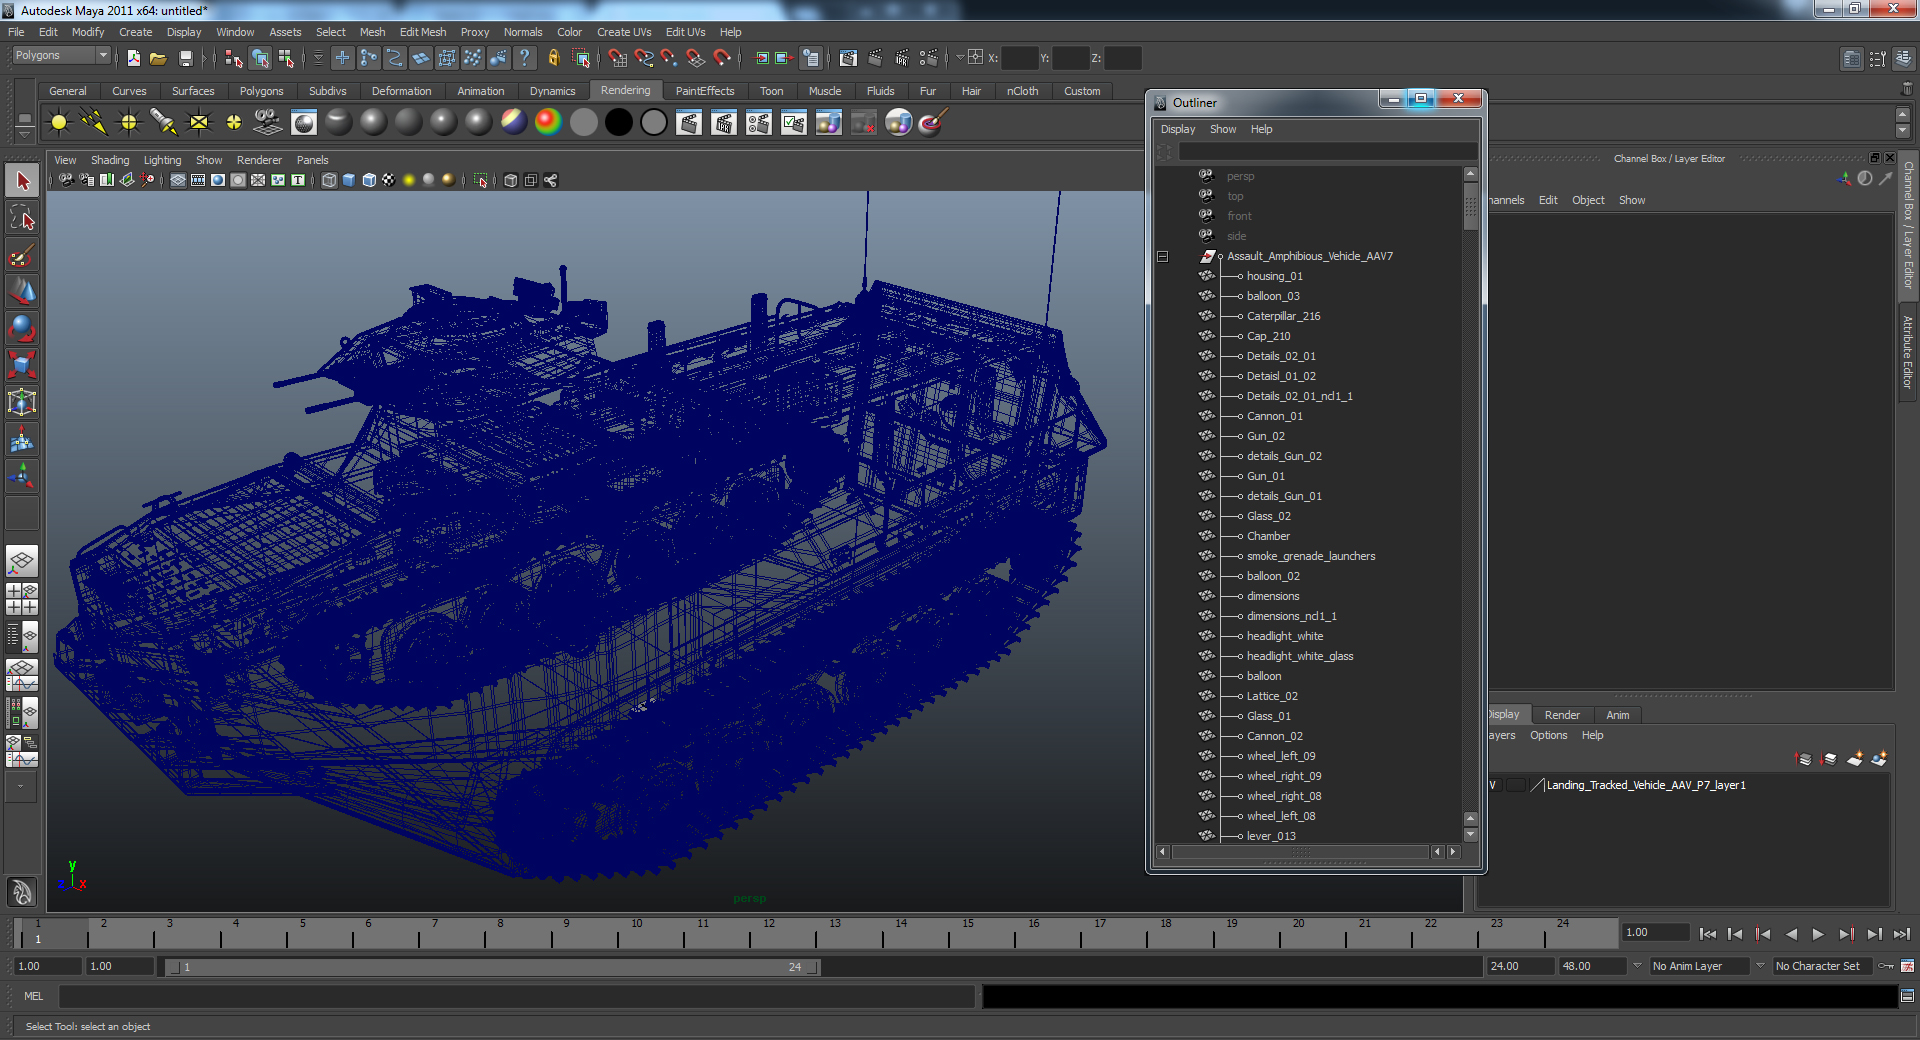Select Caterpillar_216 in the Outliner
This screenshot has height=1040, width=1920.
tap(1283, 316)
